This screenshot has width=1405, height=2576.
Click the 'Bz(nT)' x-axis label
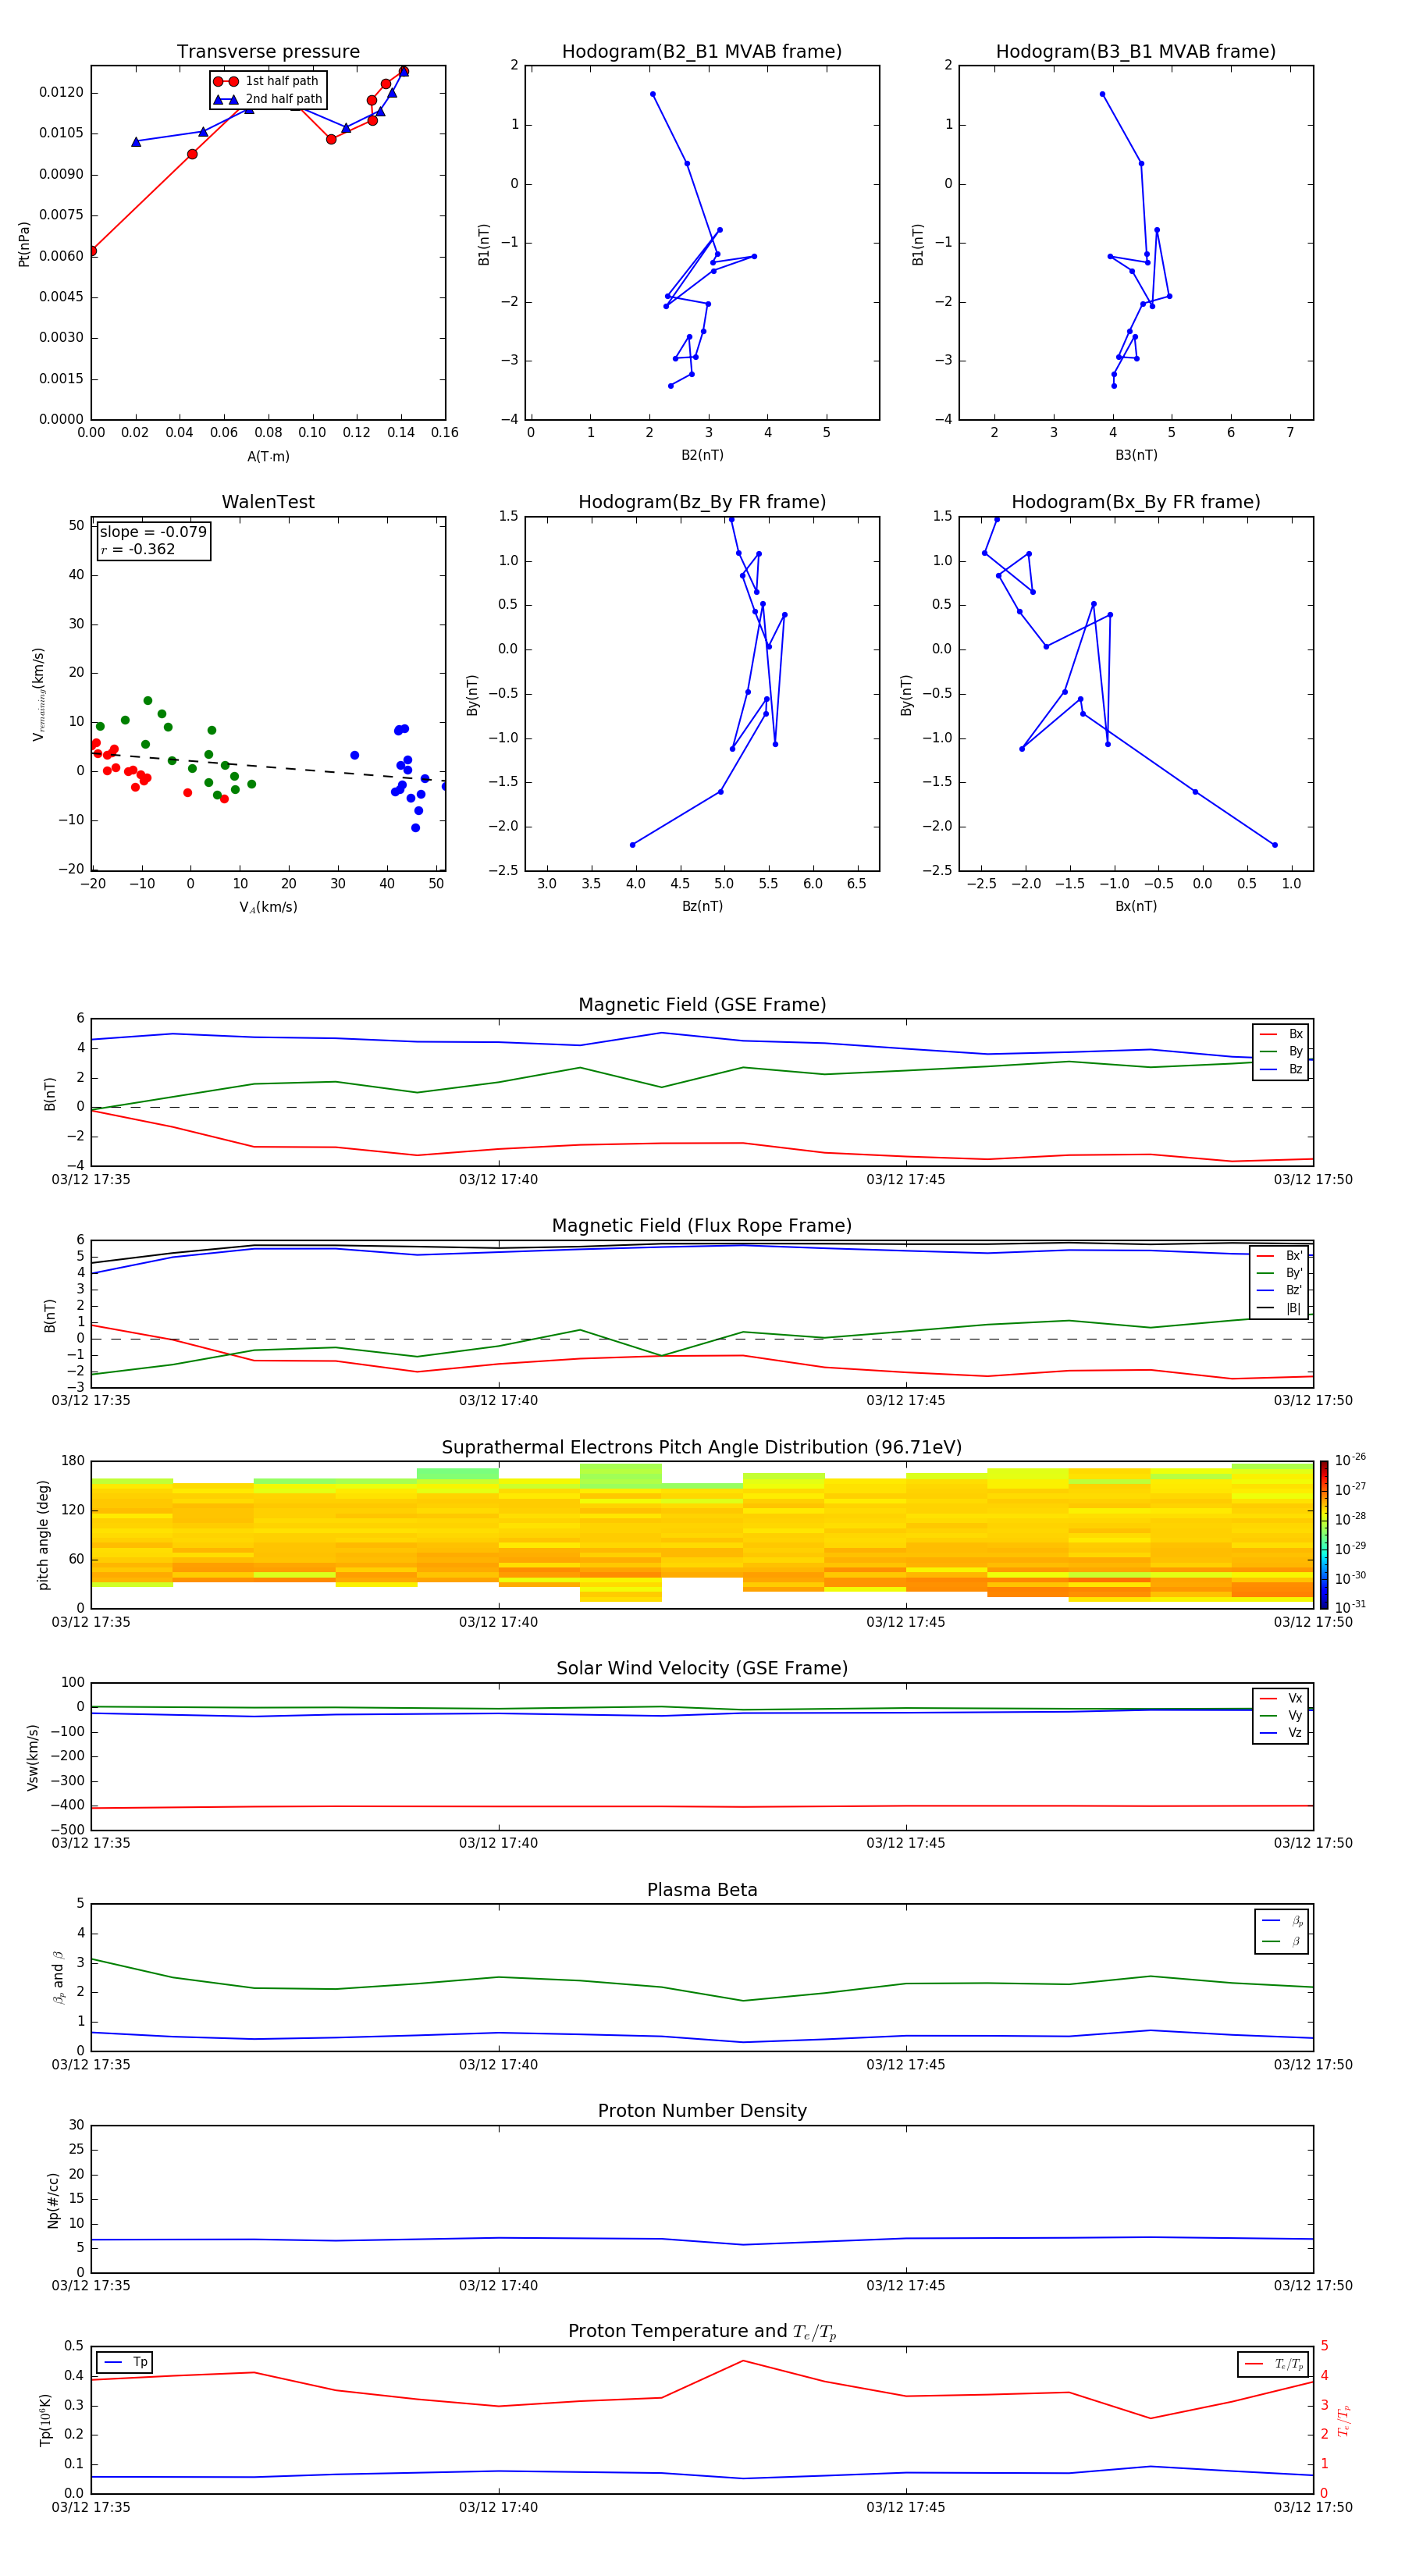point(702,906)
